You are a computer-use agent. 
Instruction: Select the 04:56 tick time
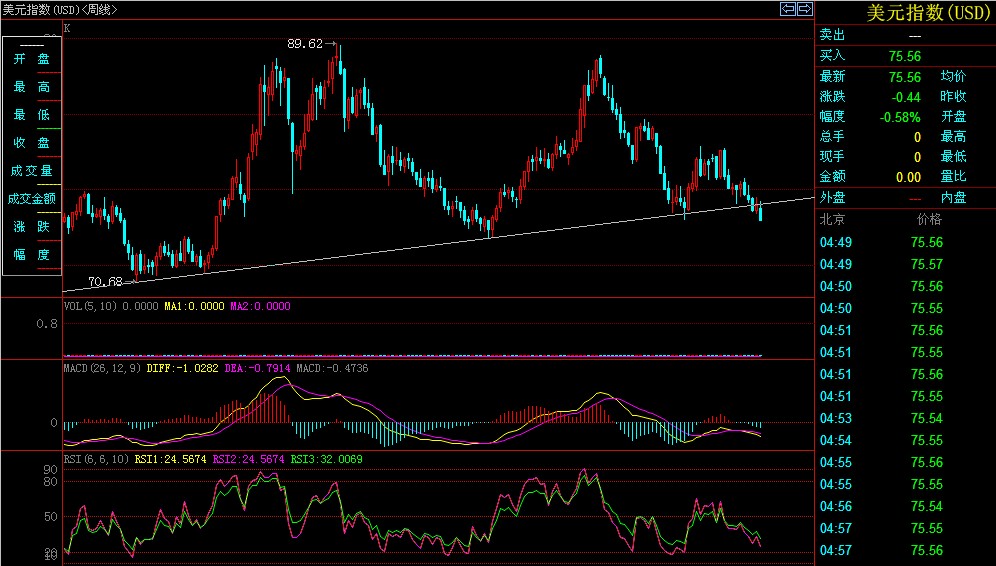[x=836, y=506]
